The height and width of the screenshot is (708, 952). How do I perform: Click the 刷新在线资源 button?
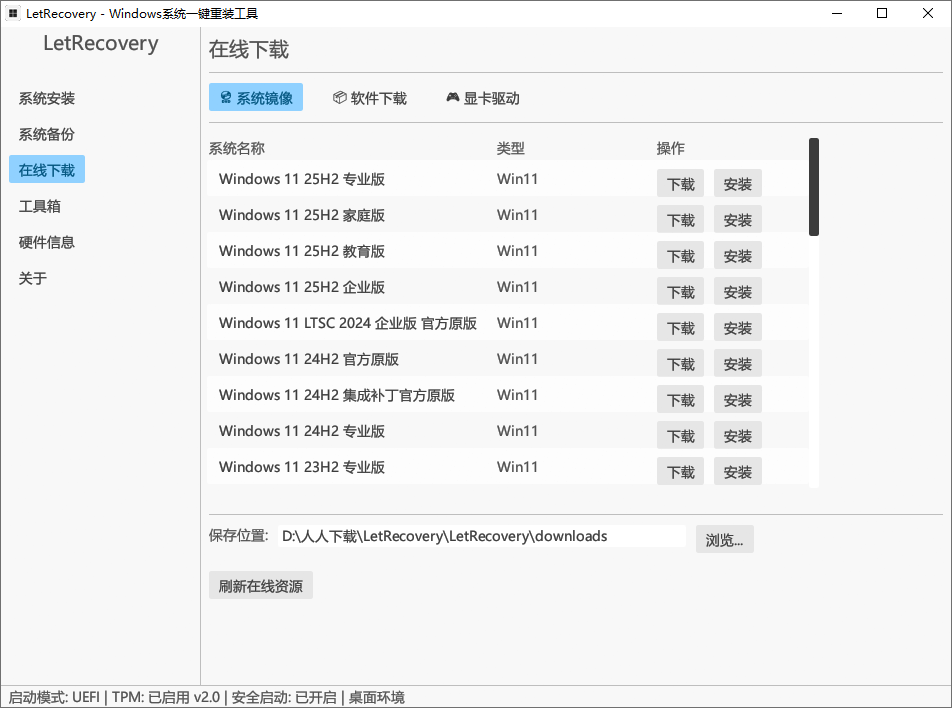260,585
